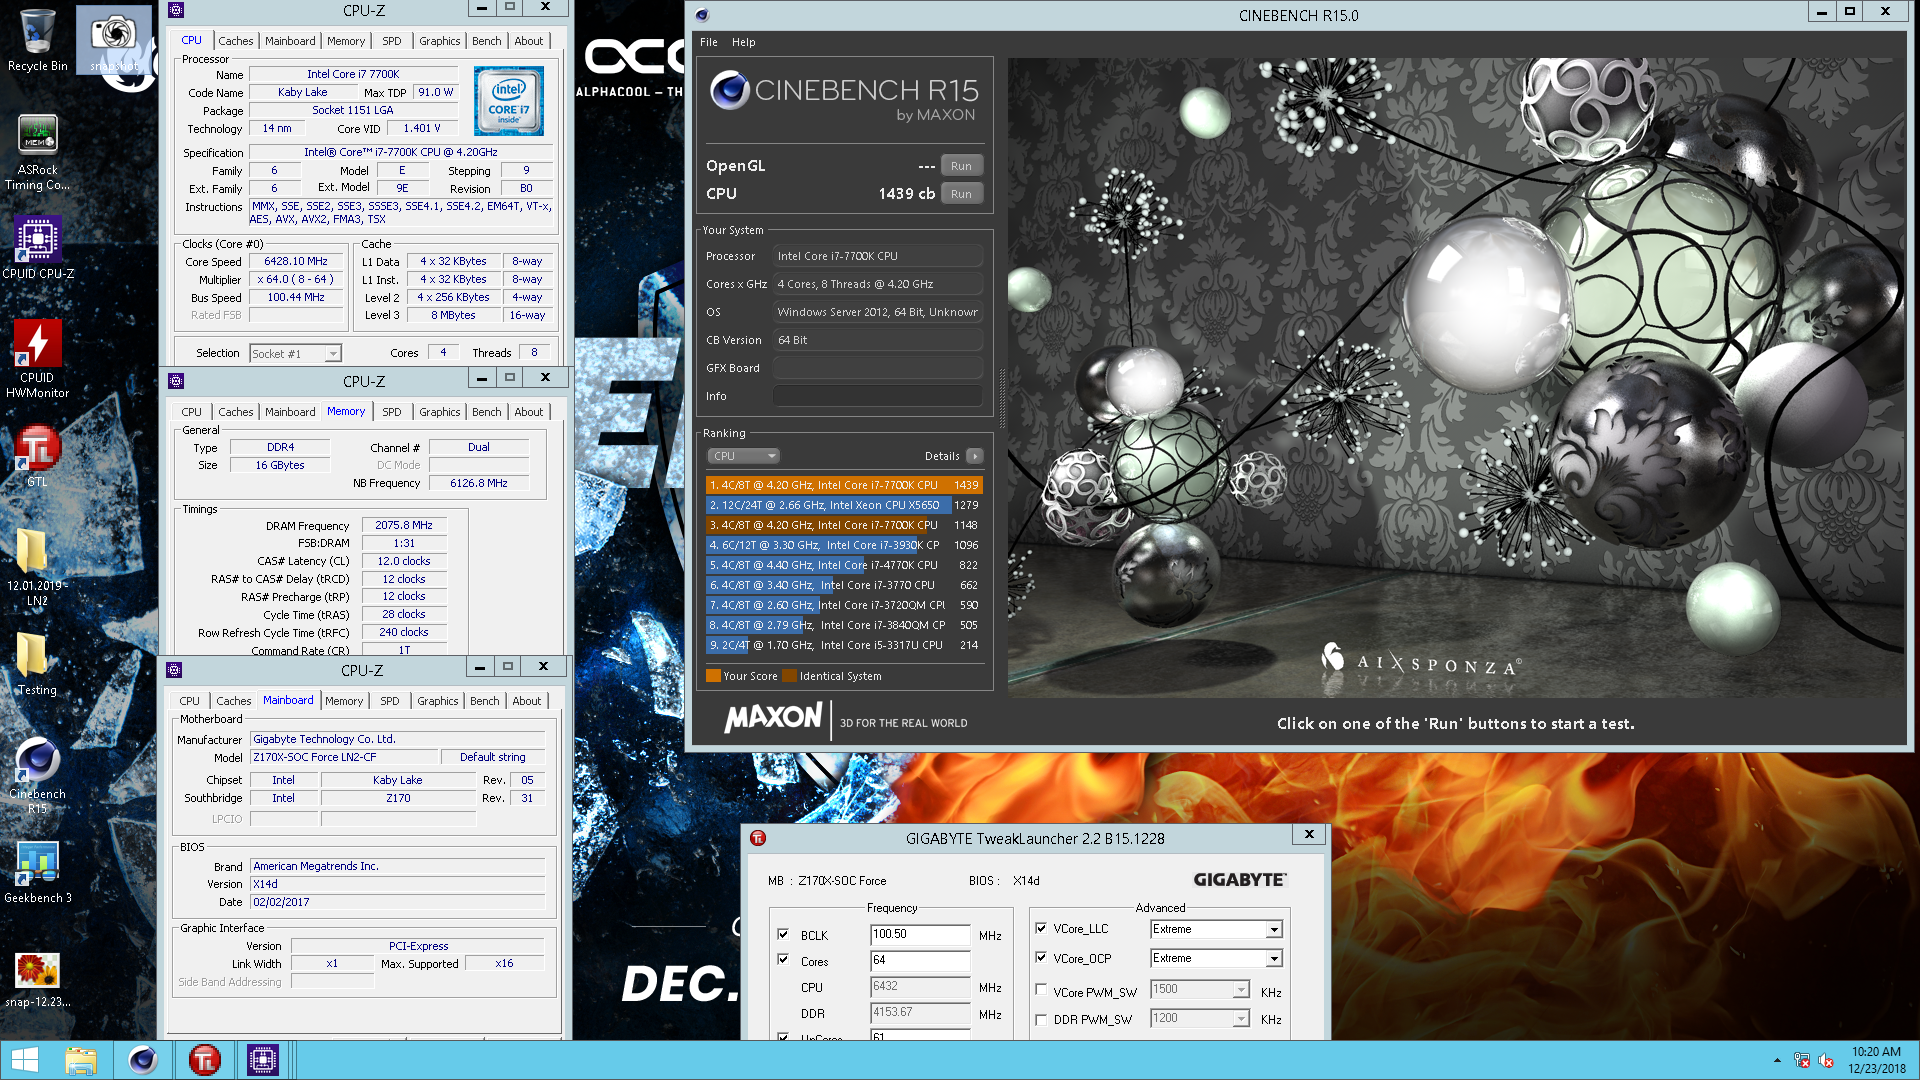Open the snap-12.23 image file icon
Image resolution: width=1920 pixels, height=1080 pixels.
(x=38, y=978)
